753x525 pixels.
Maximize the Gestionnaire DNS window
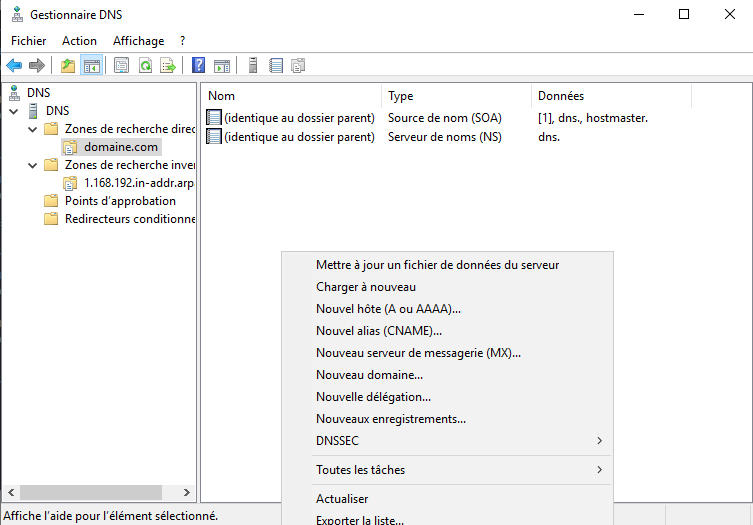[x=684, y=14]
